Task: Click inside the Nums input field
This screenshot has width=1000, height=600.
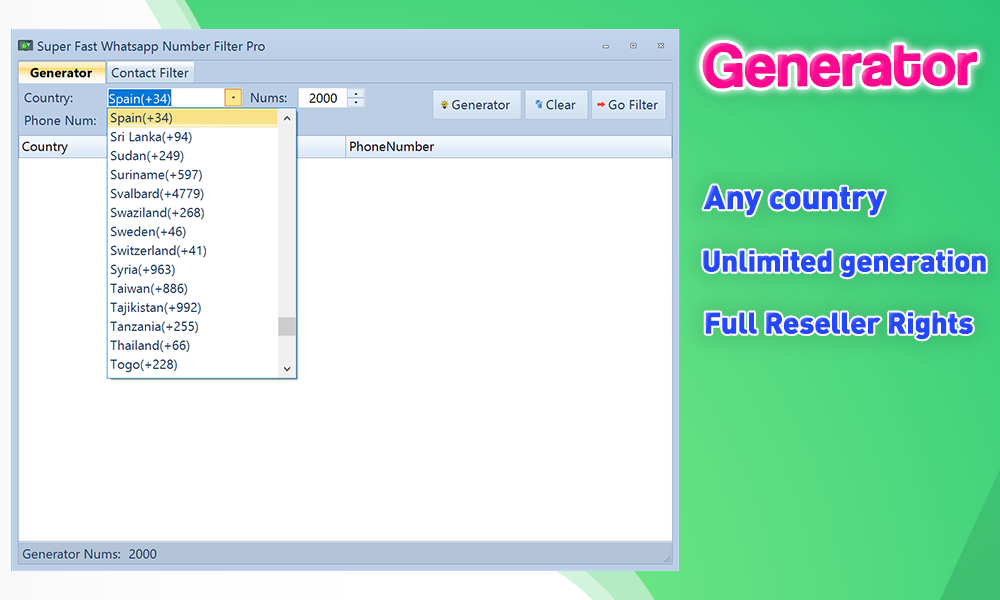Action: pos(320,97)
